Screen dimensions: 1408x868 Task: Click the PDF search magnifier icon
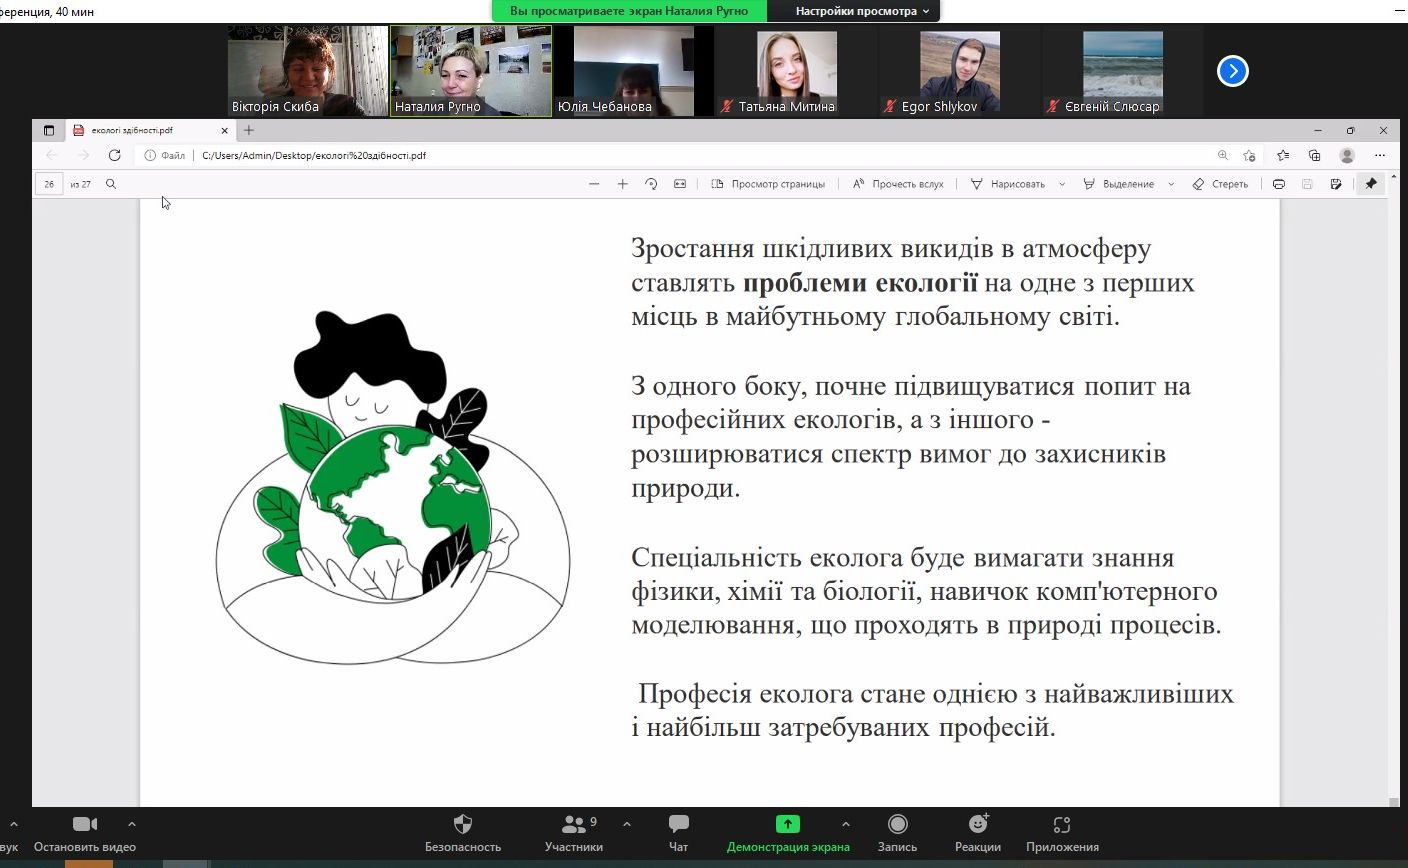(x=111, y=184)
